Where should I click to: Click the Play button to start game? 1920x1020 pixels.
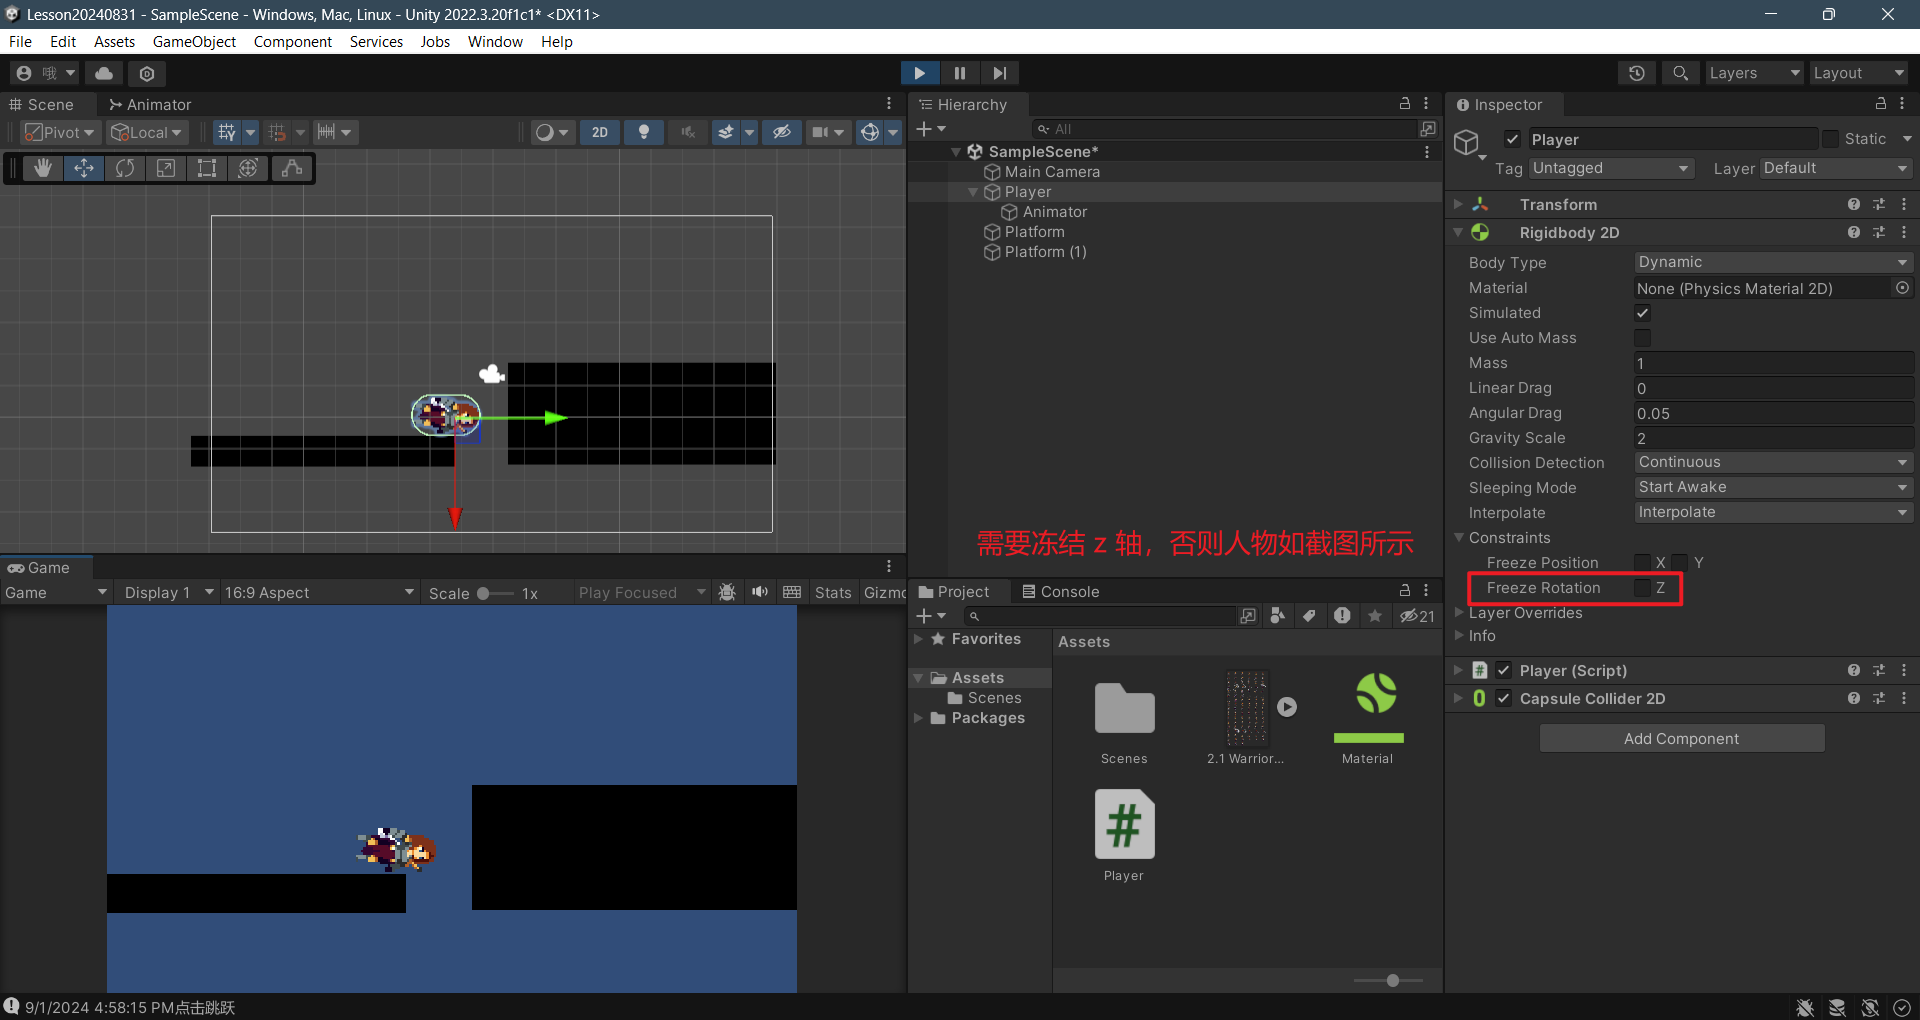coord(919,73)
